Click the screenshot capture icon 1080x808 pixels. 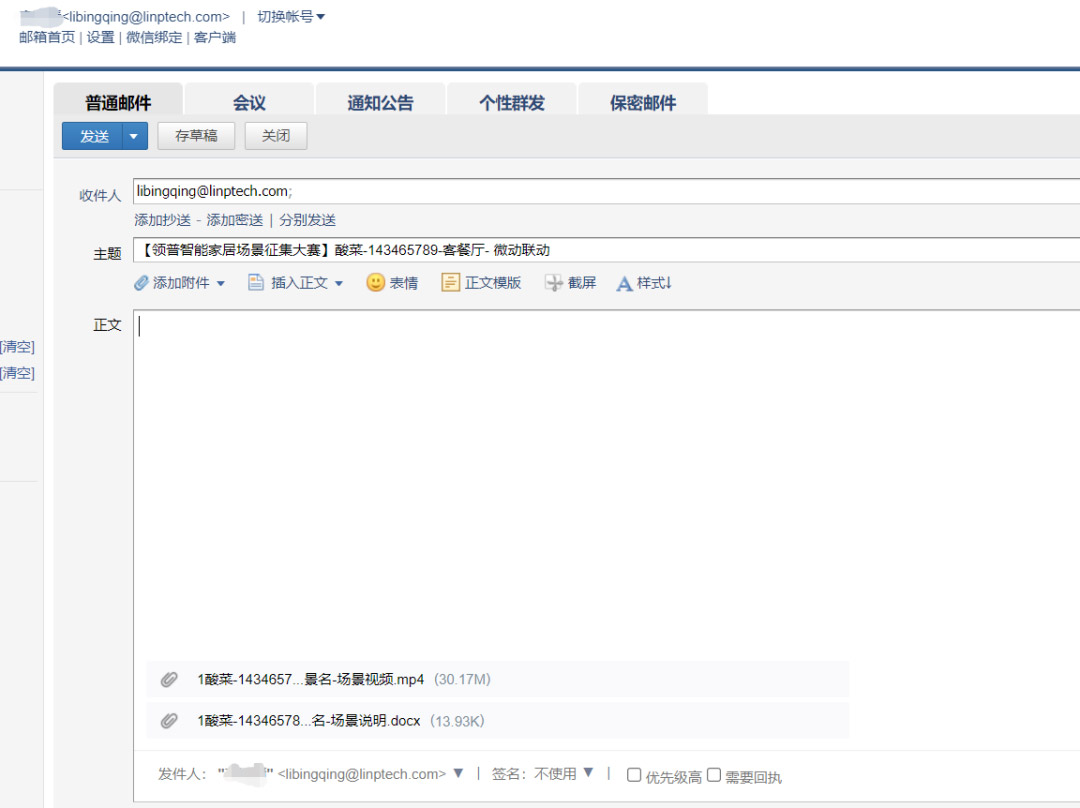(554, 283)
